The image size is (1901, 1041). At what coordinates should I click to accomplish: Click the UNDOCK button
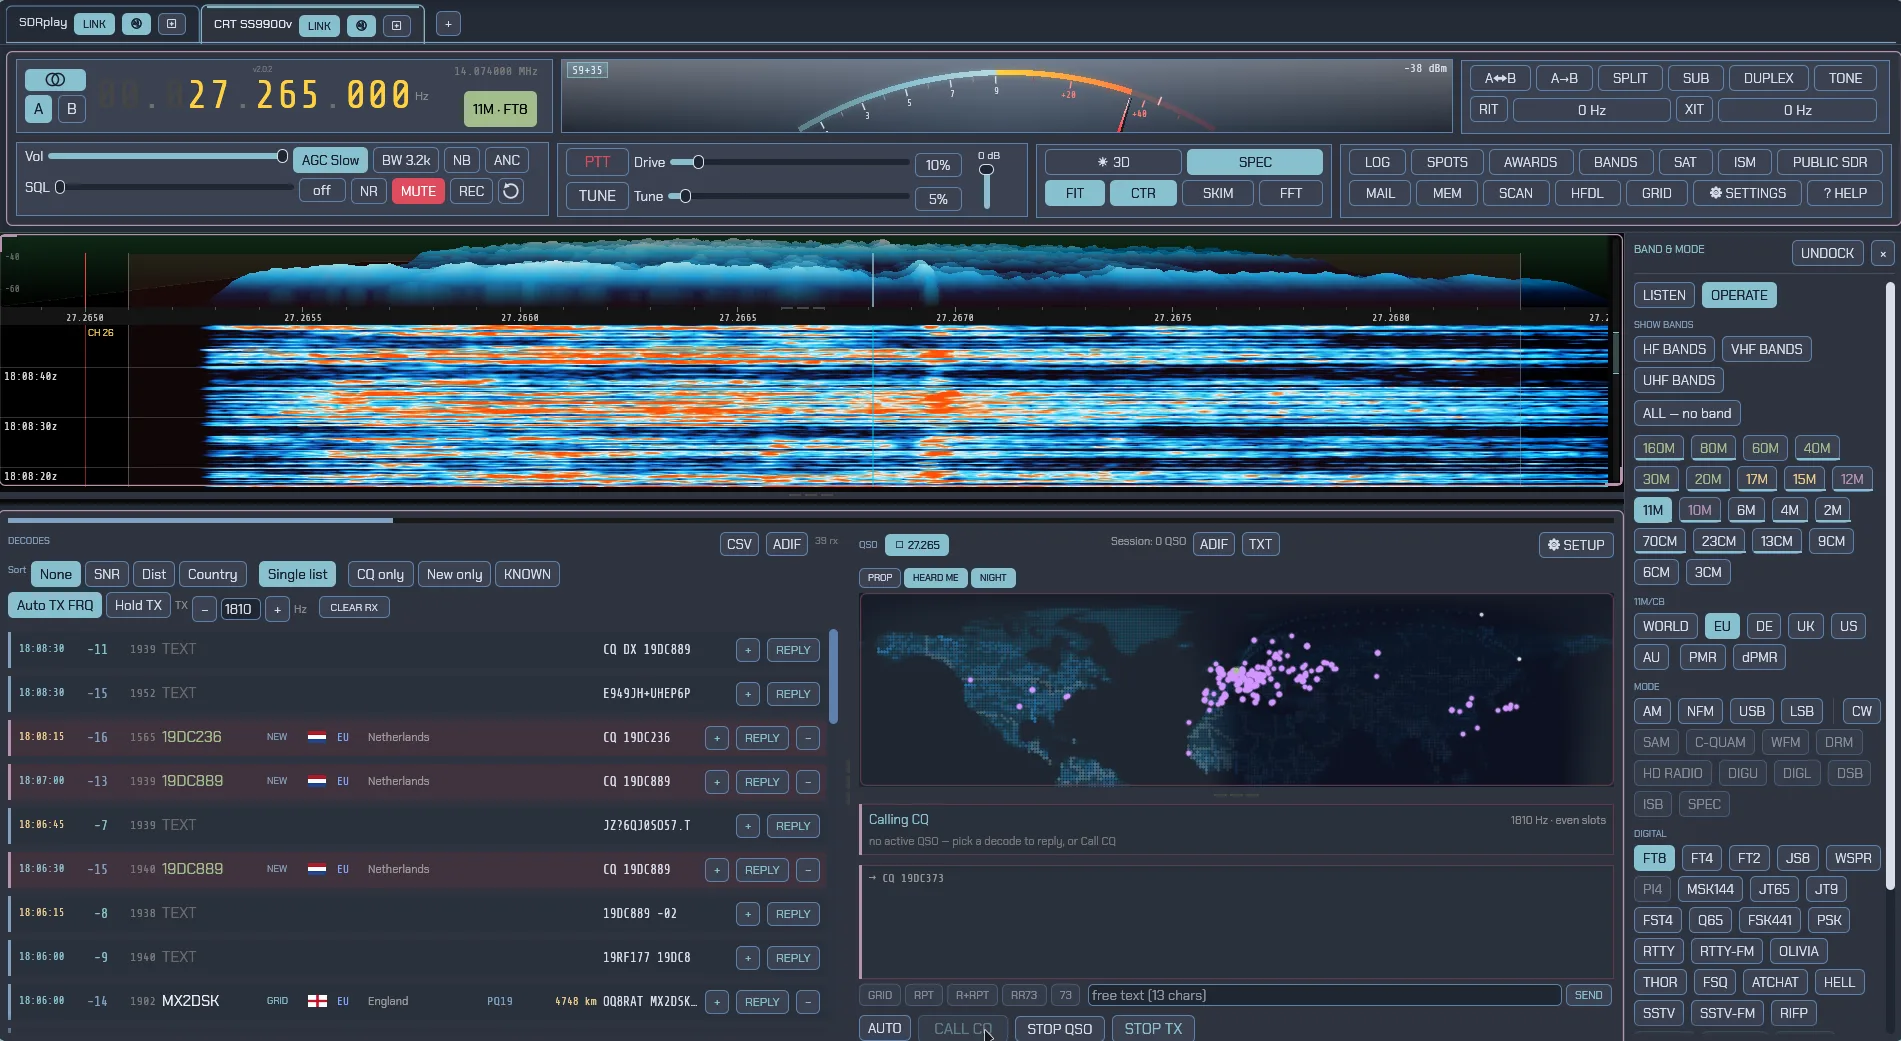1827,254
